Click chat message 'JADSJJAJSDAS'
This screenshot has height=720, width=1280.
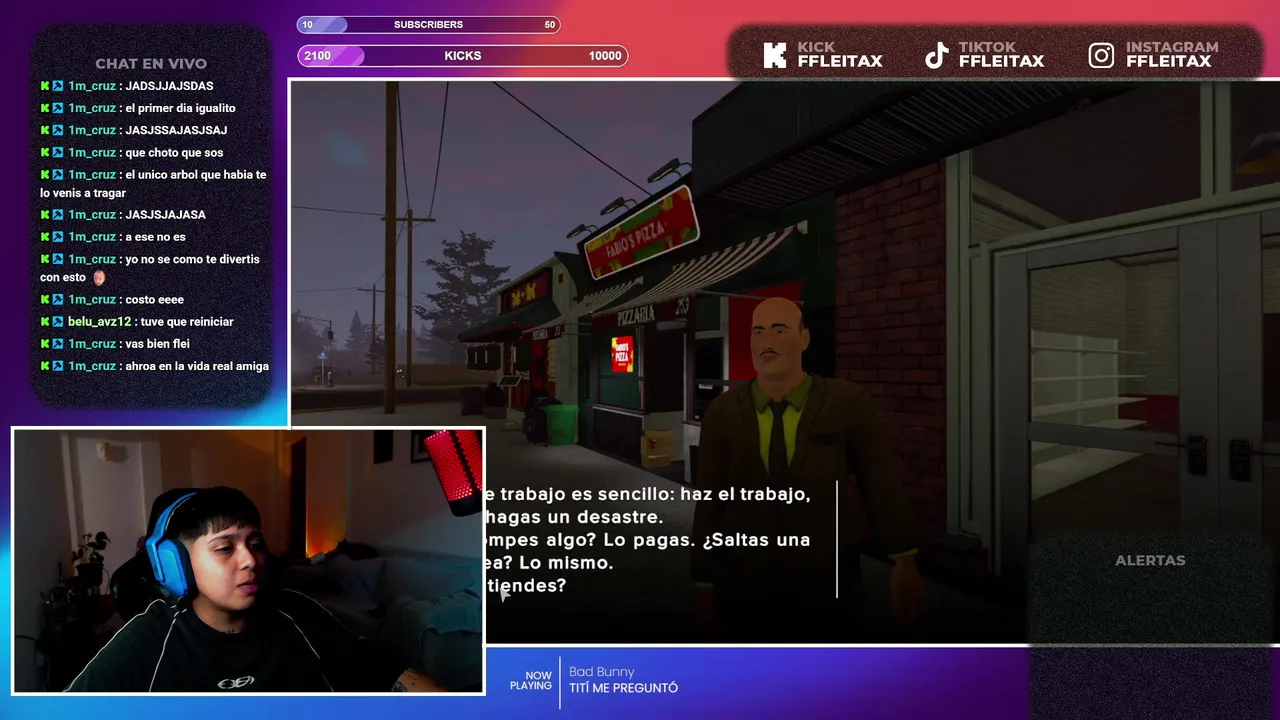click(x=169, y=86)
